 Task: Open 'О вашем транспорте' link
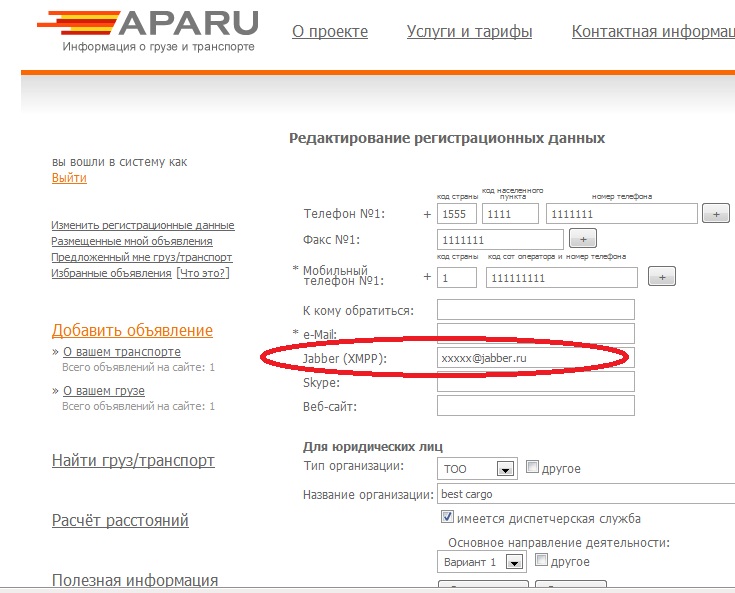[x=122, y=352]
